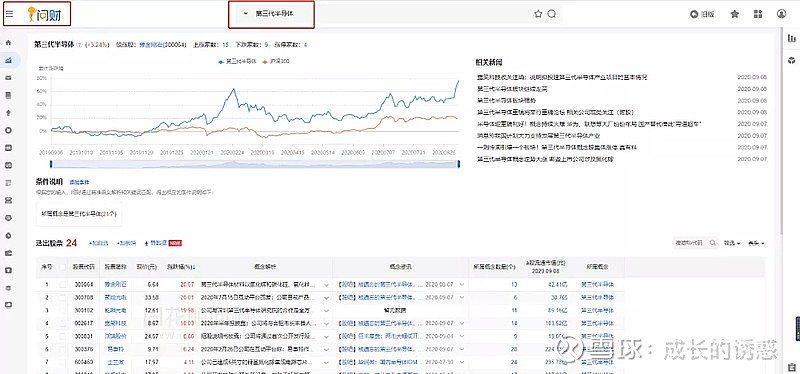Click the 股票简称 column header

coord(115,267)
